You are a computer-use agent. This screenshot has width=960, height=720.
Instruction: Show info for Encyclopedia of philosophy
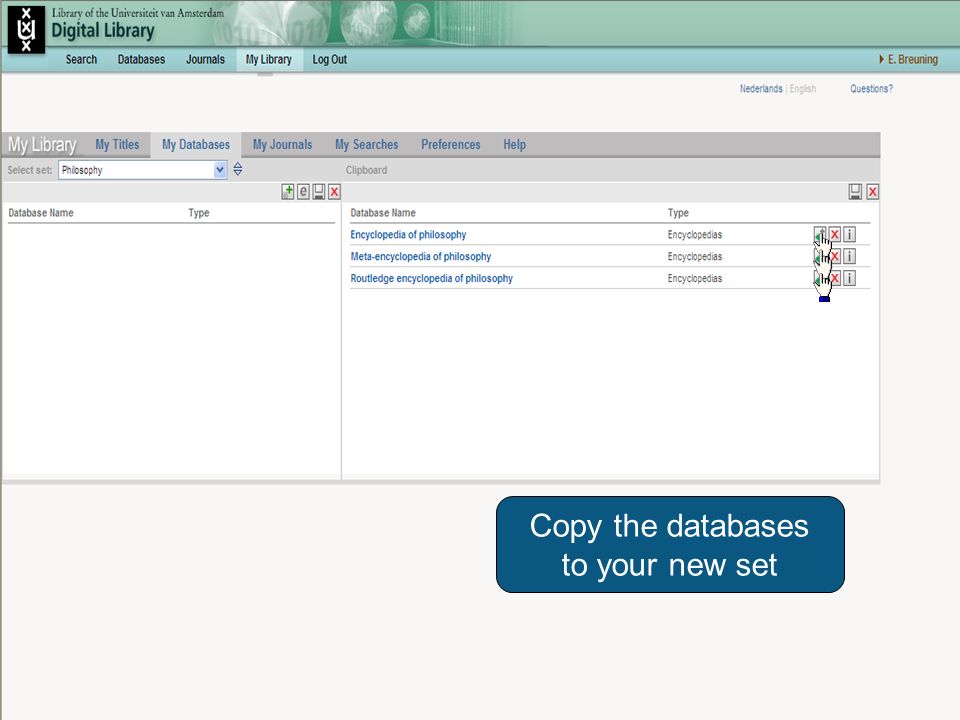[849, 234]
